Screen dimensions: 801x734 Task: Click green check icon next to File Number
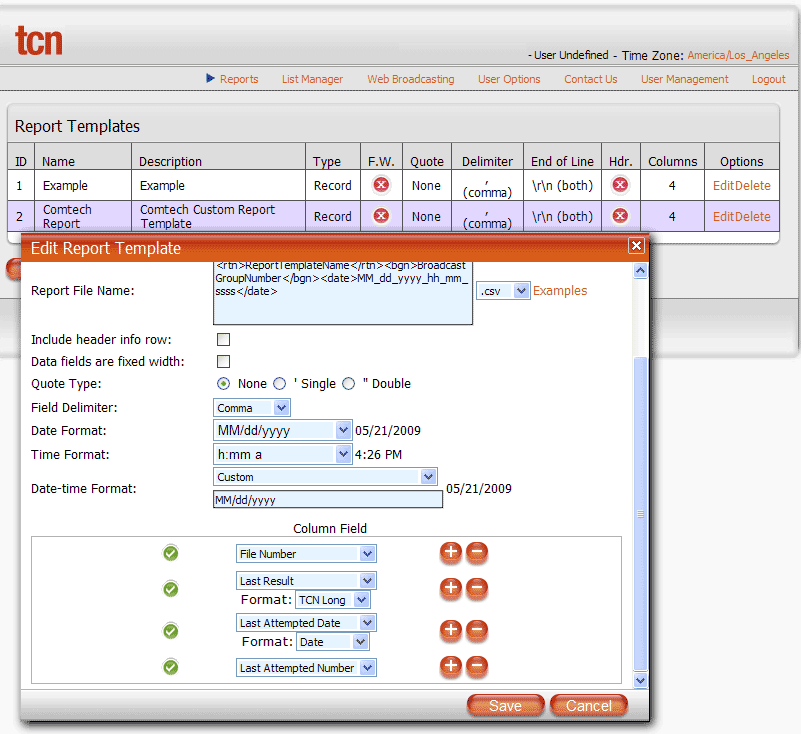(171, 553)
